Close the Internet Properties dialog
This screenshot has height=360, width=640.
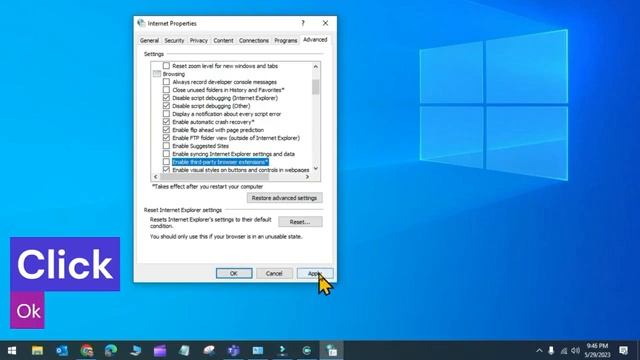click(325, 23)
